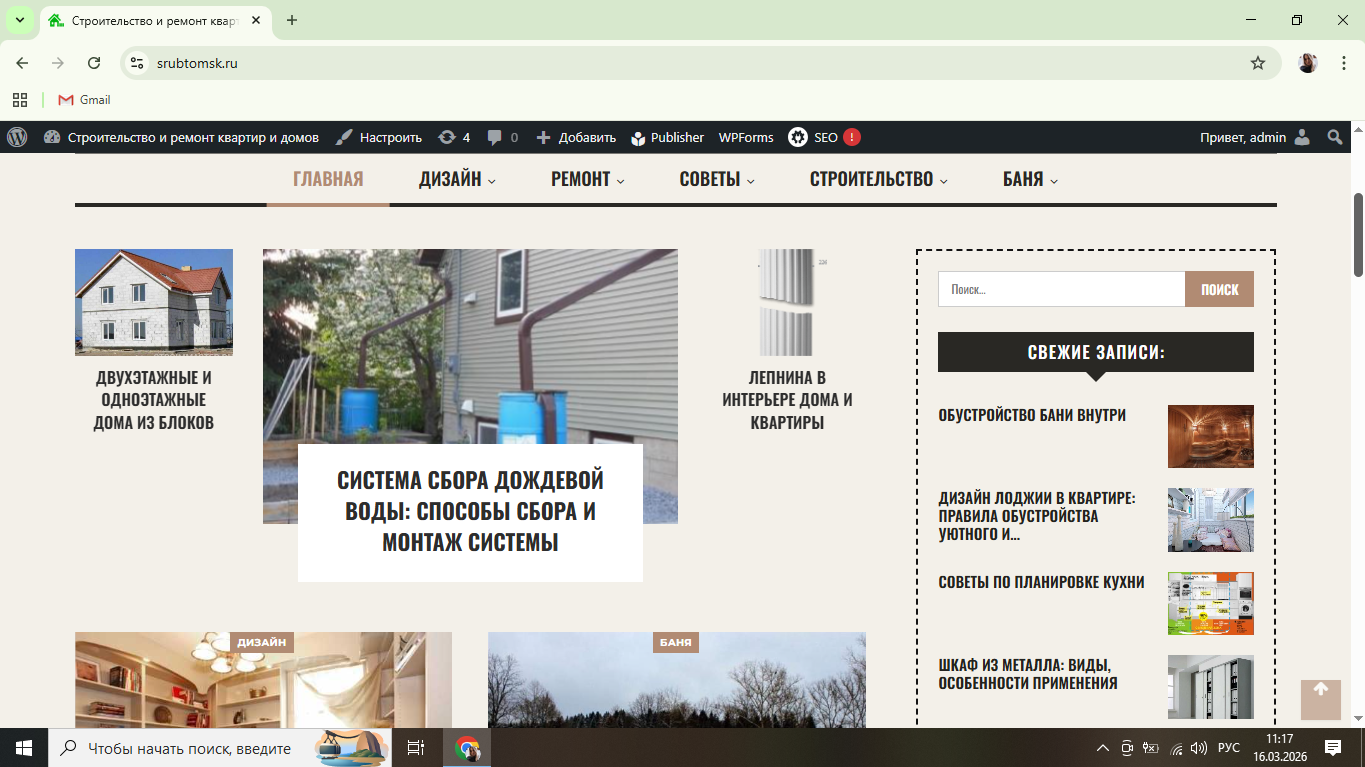Open the SEO menu with red alert badge
1365x767 pixels.
824,137
